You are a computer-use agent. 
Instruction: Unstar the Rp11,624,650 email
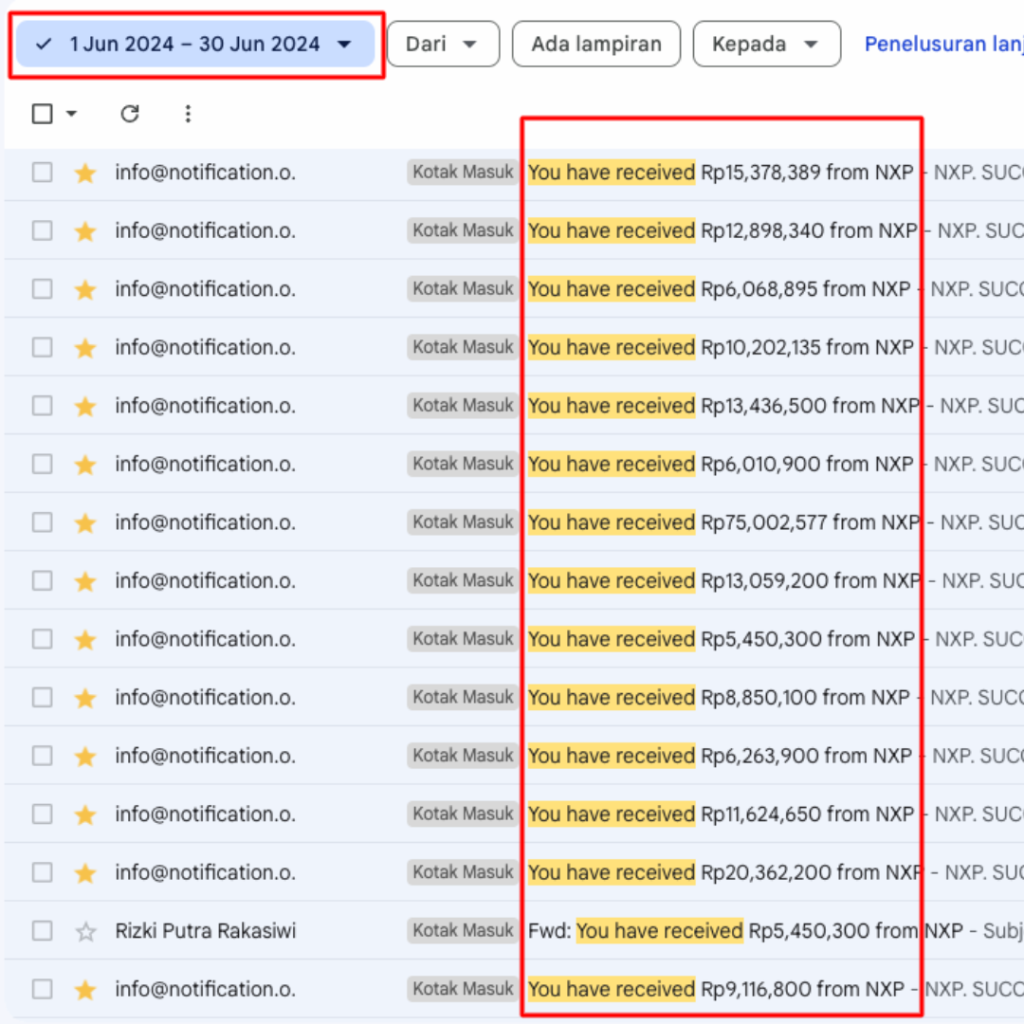click(86, 814)
